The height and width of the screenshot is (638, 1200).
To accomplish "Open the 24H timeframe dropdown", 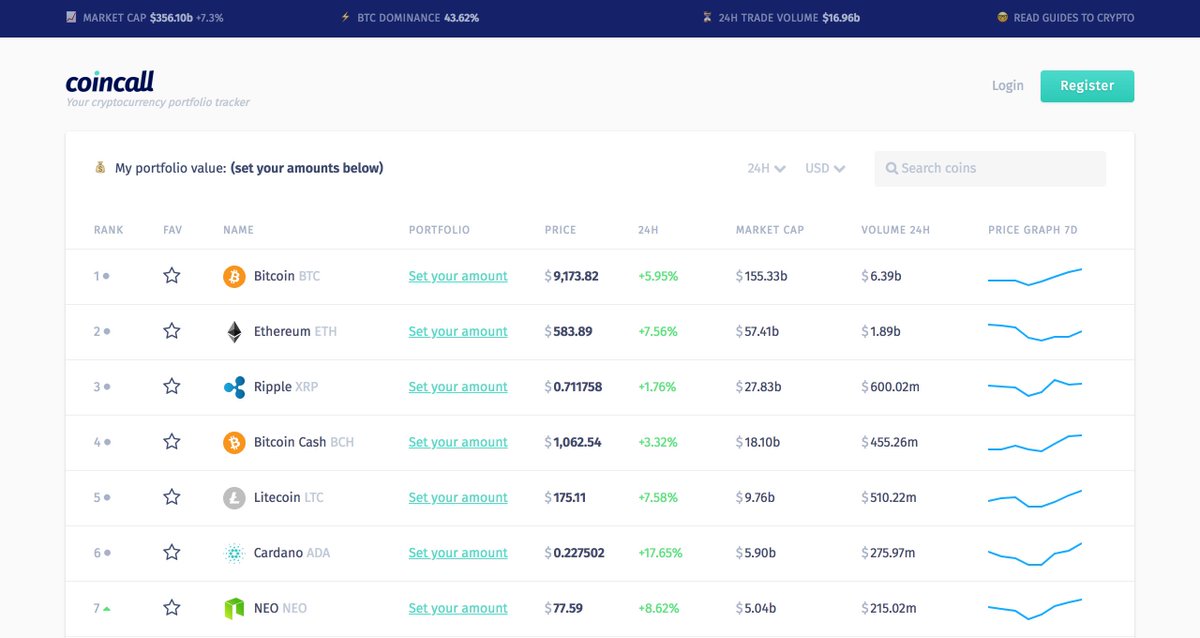I will tap(766, 169).
